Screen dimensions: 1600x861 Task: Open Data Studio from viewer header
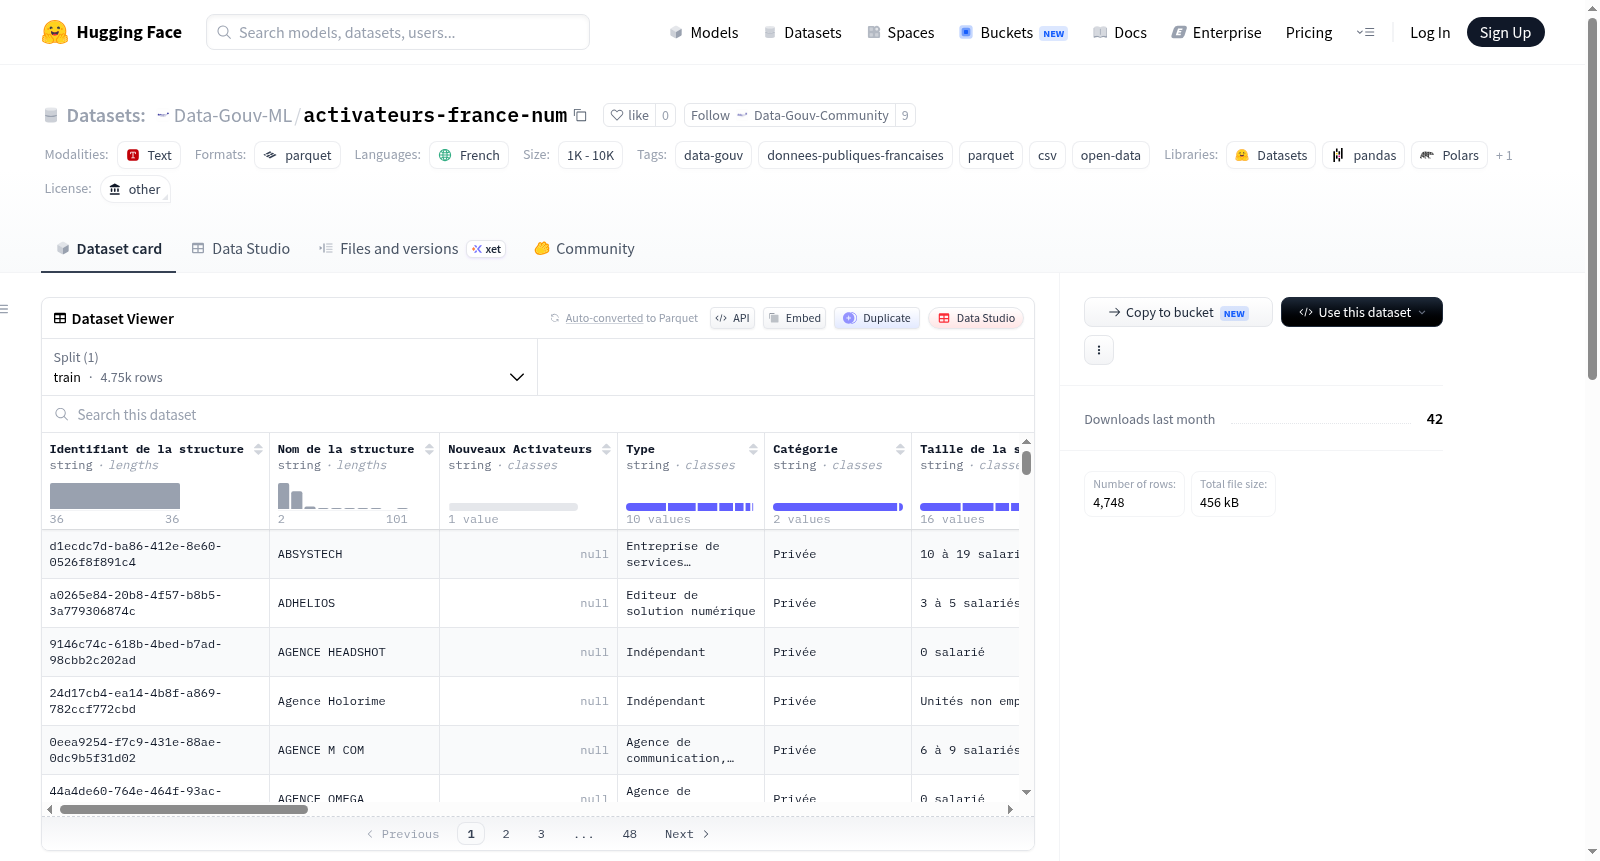pos(976,318)
